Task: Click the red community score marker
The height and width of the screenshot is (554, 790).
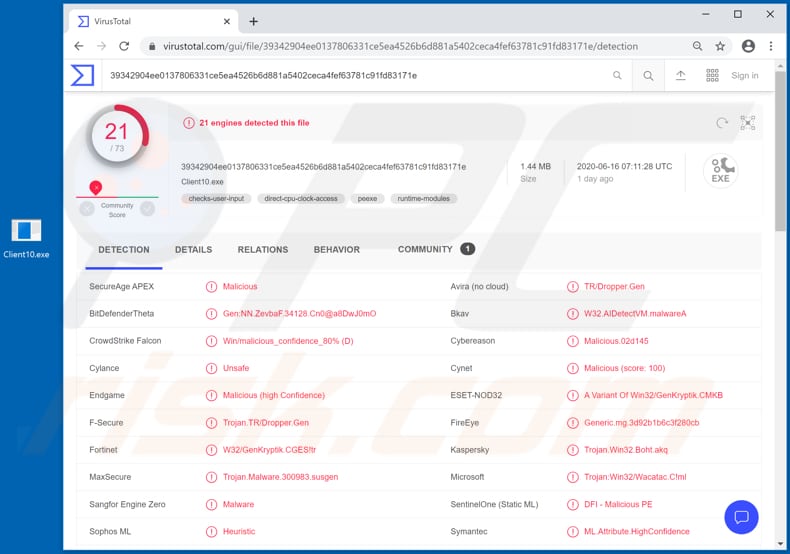Action: pyautogui.click(x=96, y=188)
